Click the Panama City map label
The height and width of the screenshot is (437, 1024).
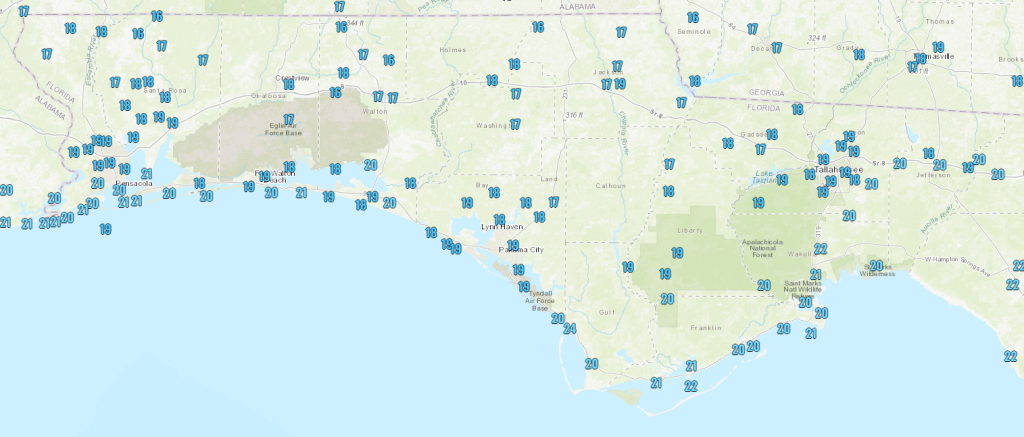(522, 249)
